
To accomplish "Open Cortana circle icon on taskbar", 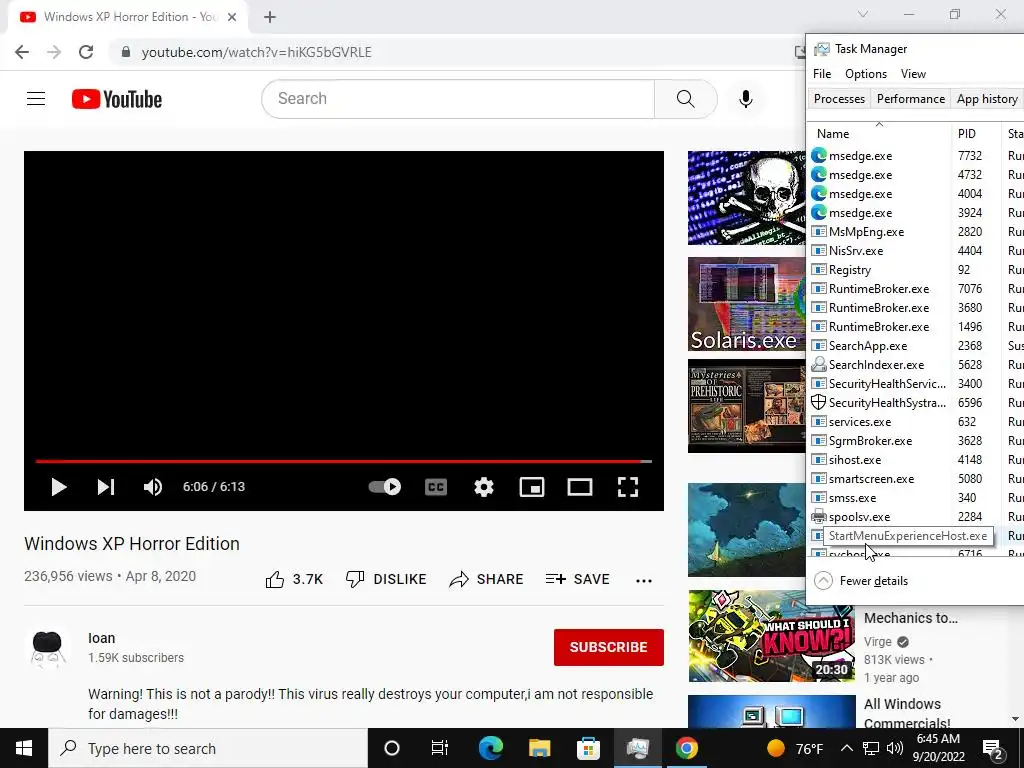I will pyautogui.click(x=392, y=748).
